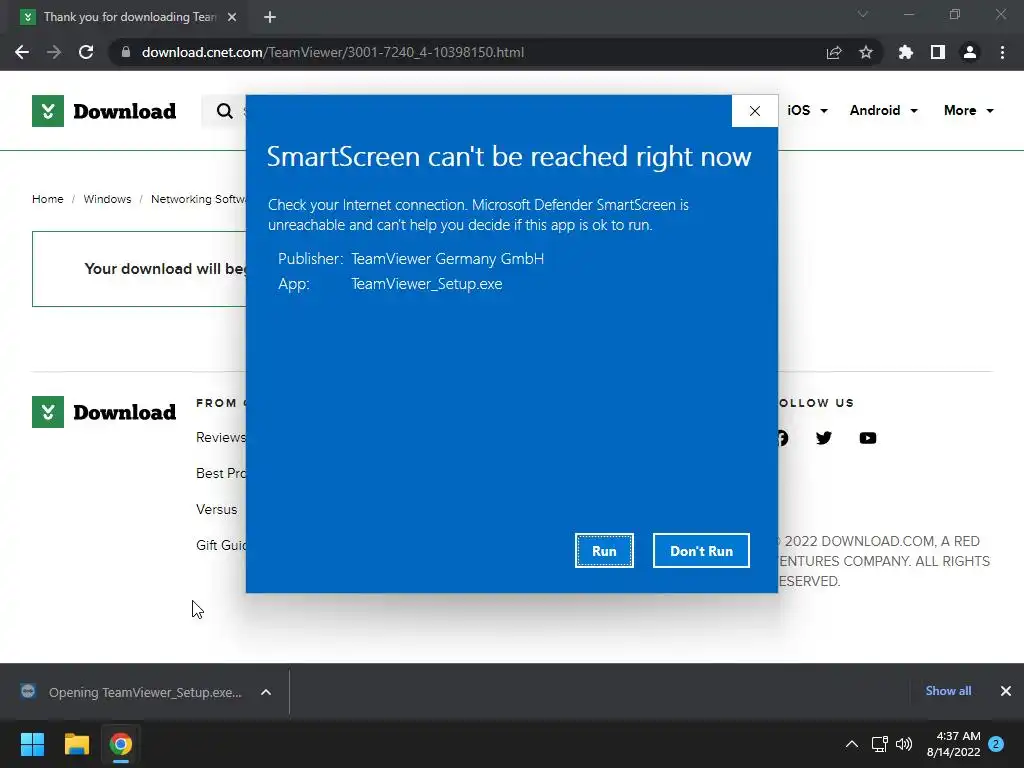Share this page via the share icon
Viewport: 1024px width, 768px height.
click(x=834, y=52)
